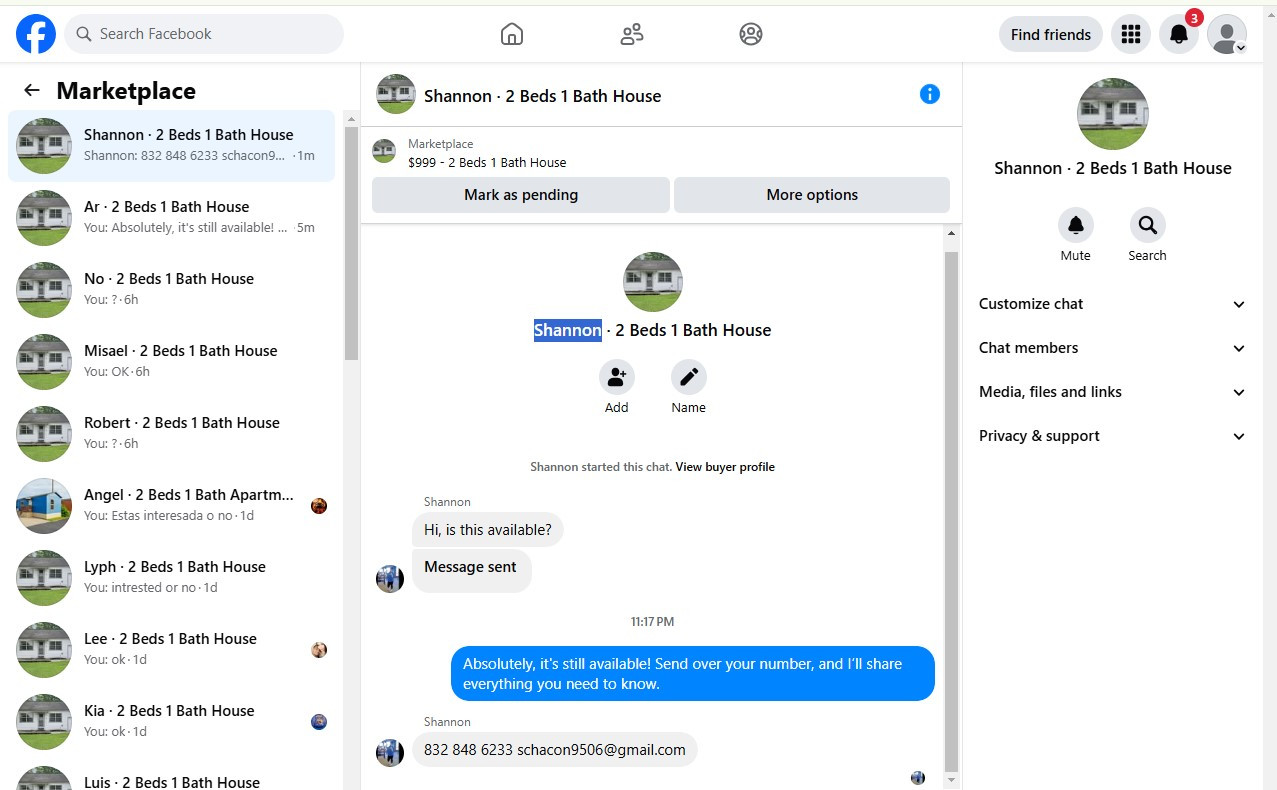Open Groups icon in top navigation

tap(751, 34)
